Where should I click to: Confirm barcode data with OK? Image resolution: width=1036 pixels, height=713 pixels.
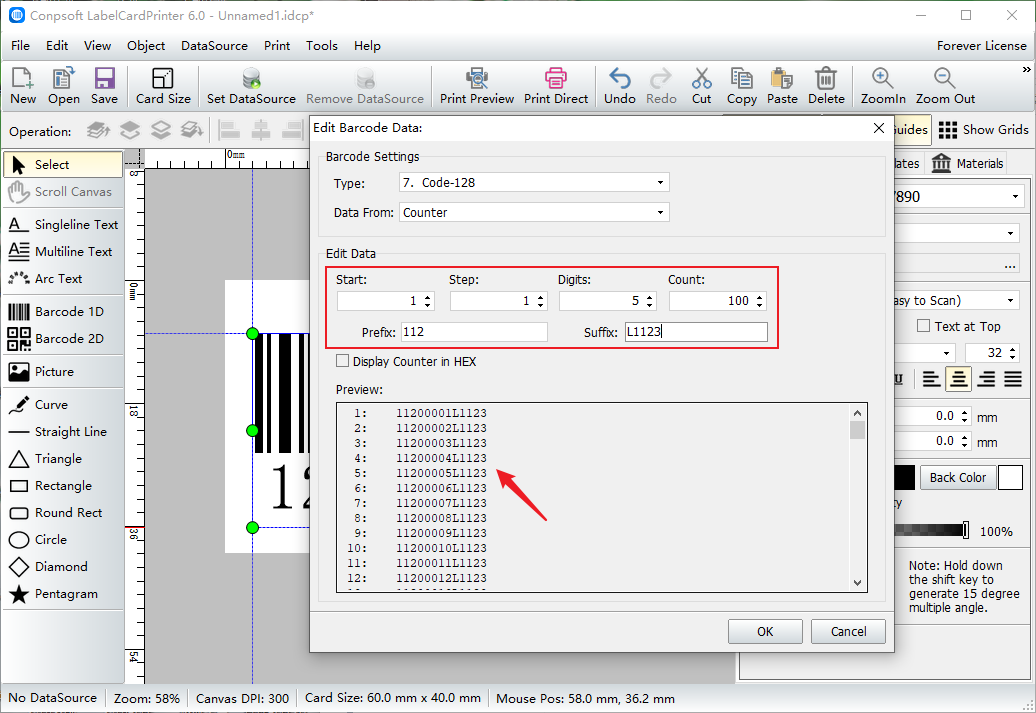click(765, 631)
